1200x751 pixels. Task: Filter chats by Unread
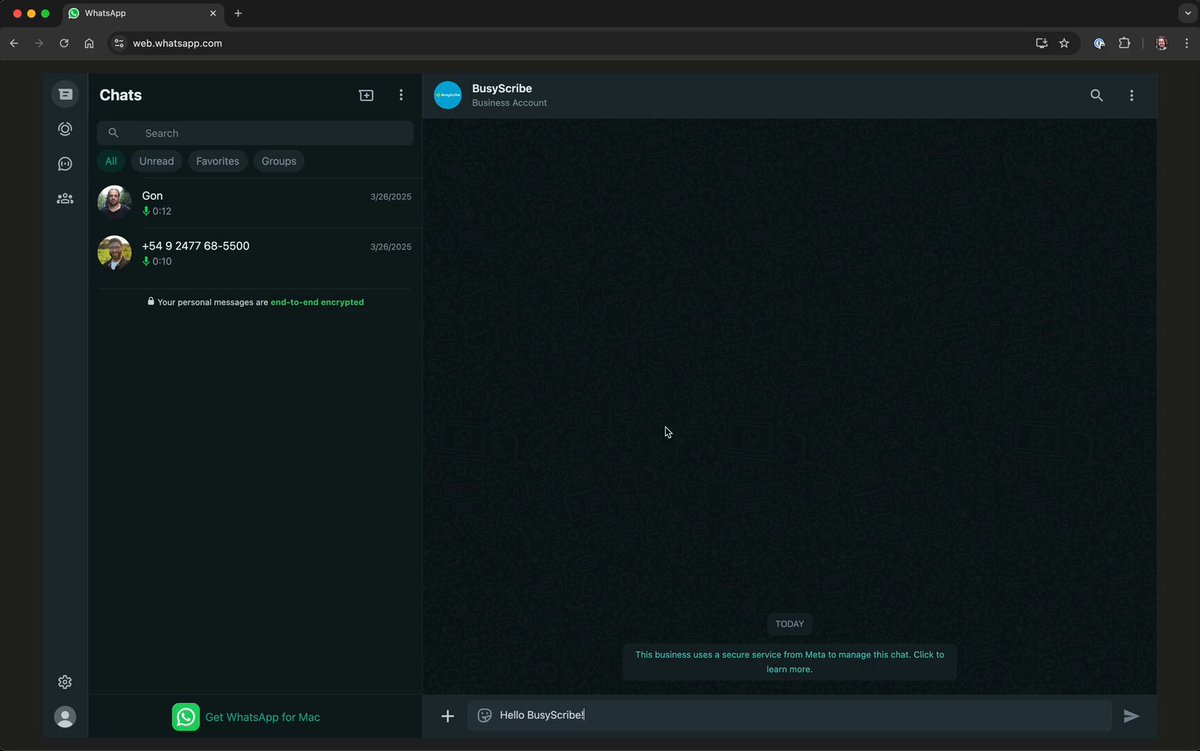click(x=156, y=161)
